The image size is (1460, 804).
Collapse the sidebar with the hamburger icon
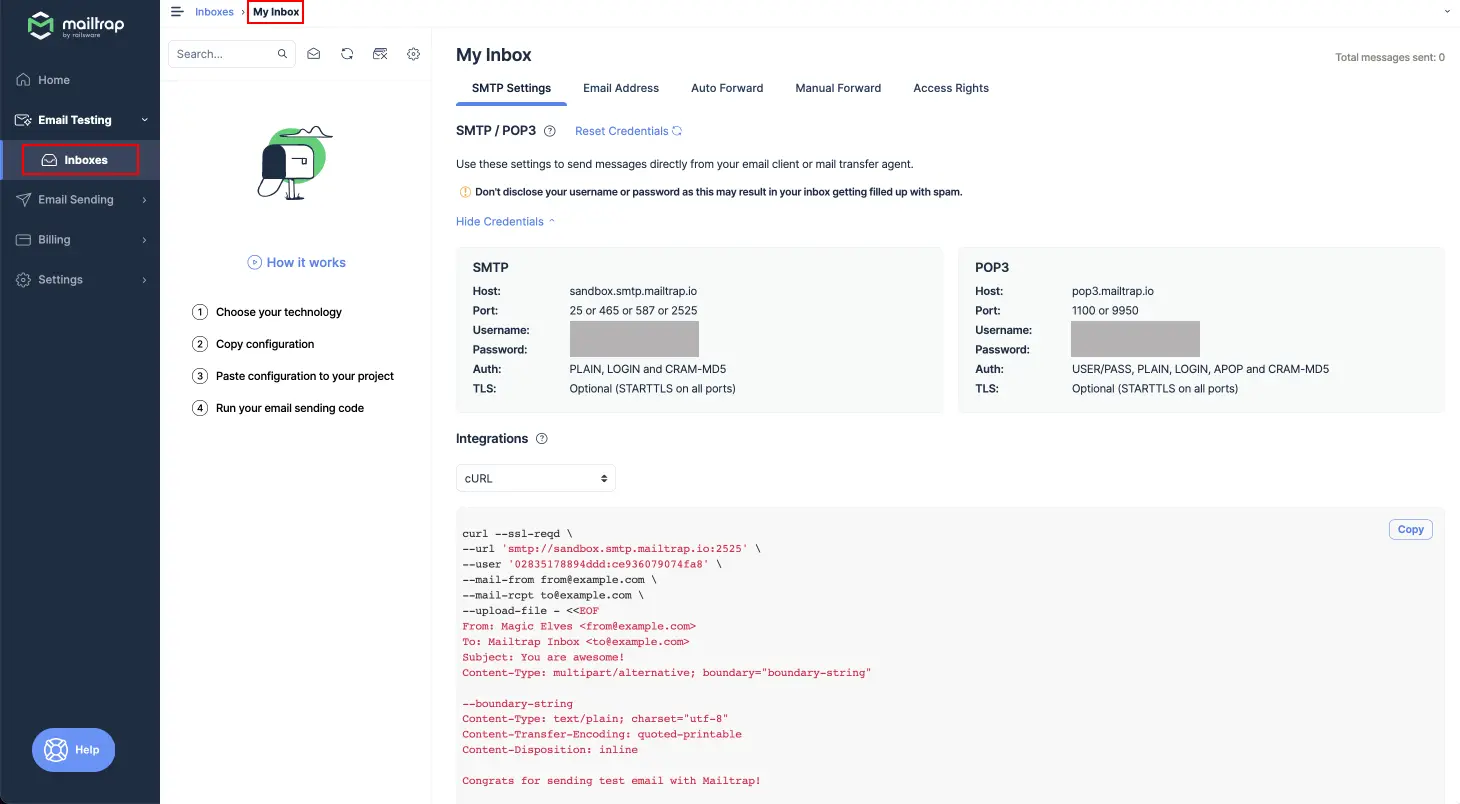coord(177,12)
